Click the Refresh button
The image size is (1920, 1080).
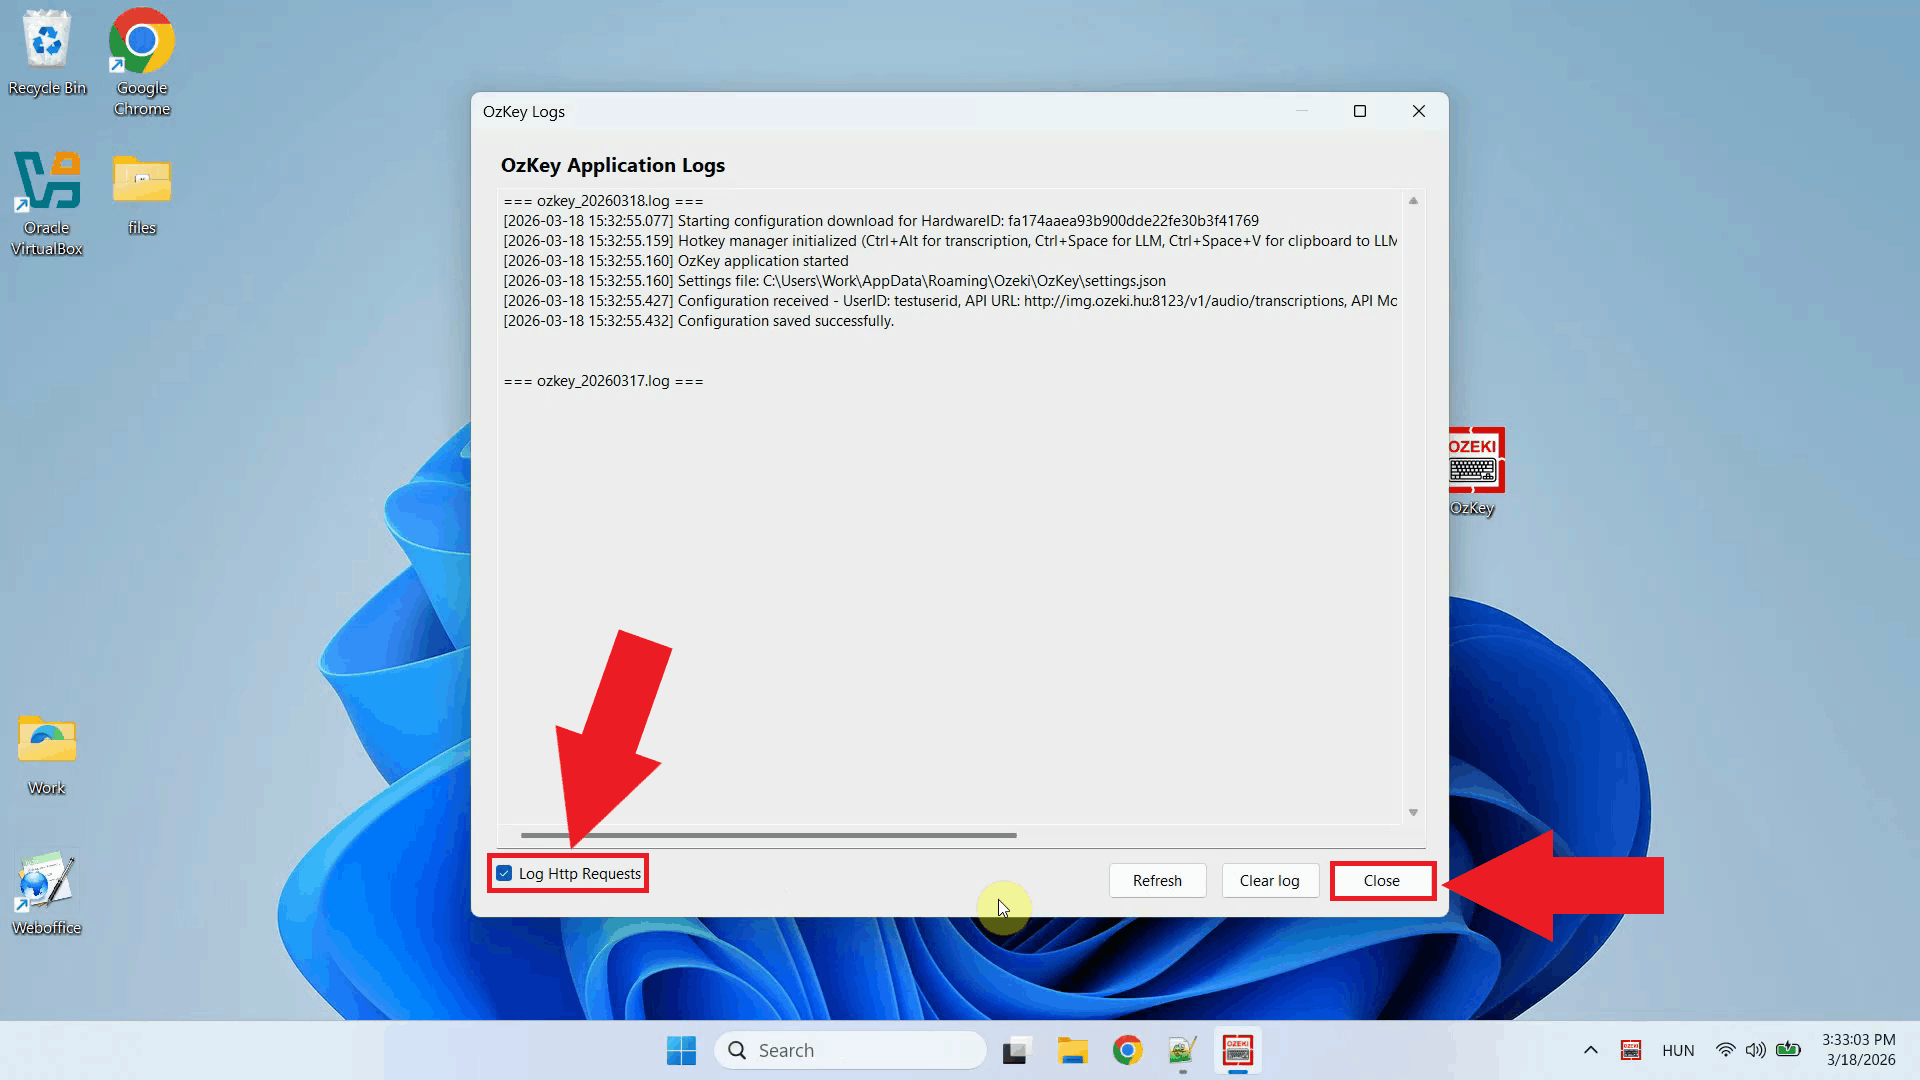click(x=1156, y=880)
